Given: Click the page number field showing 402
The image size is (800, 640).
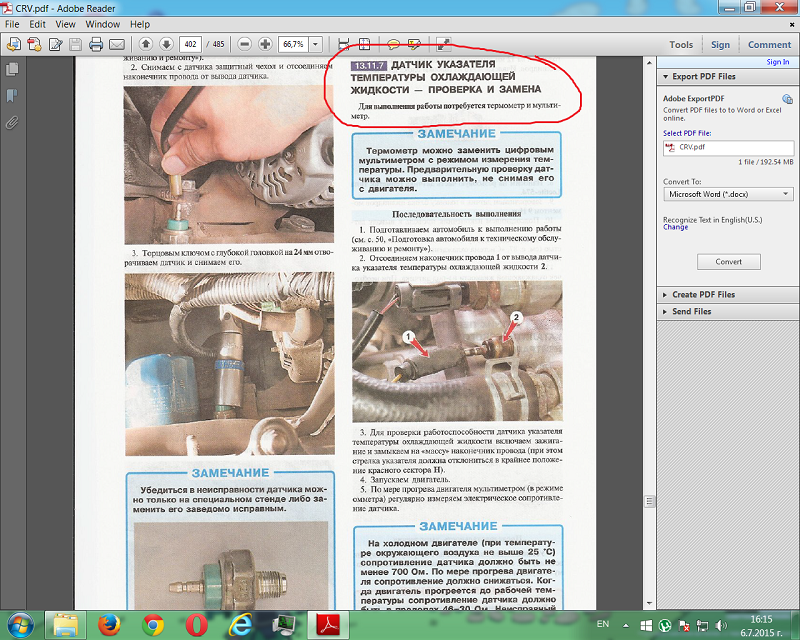Looking at the screenshot, I should [191, 44].
